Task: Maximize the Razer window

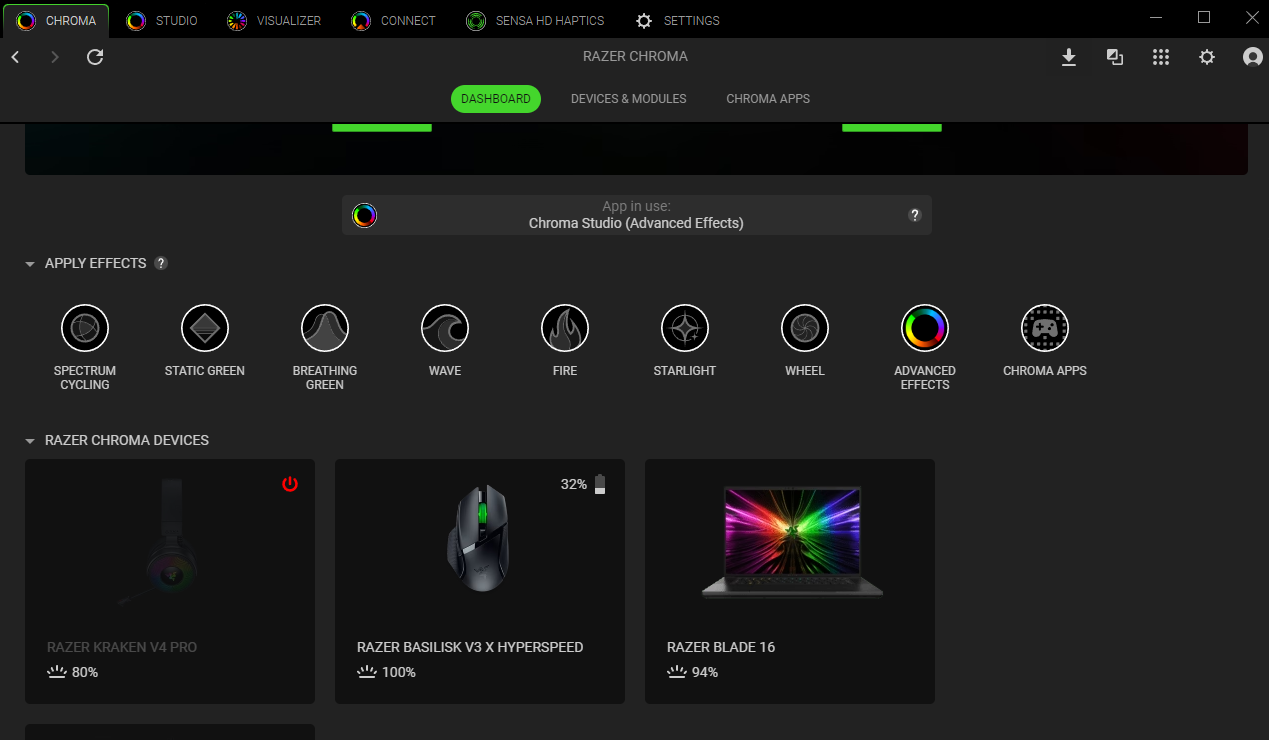Action: click(x=1204, y=18)
